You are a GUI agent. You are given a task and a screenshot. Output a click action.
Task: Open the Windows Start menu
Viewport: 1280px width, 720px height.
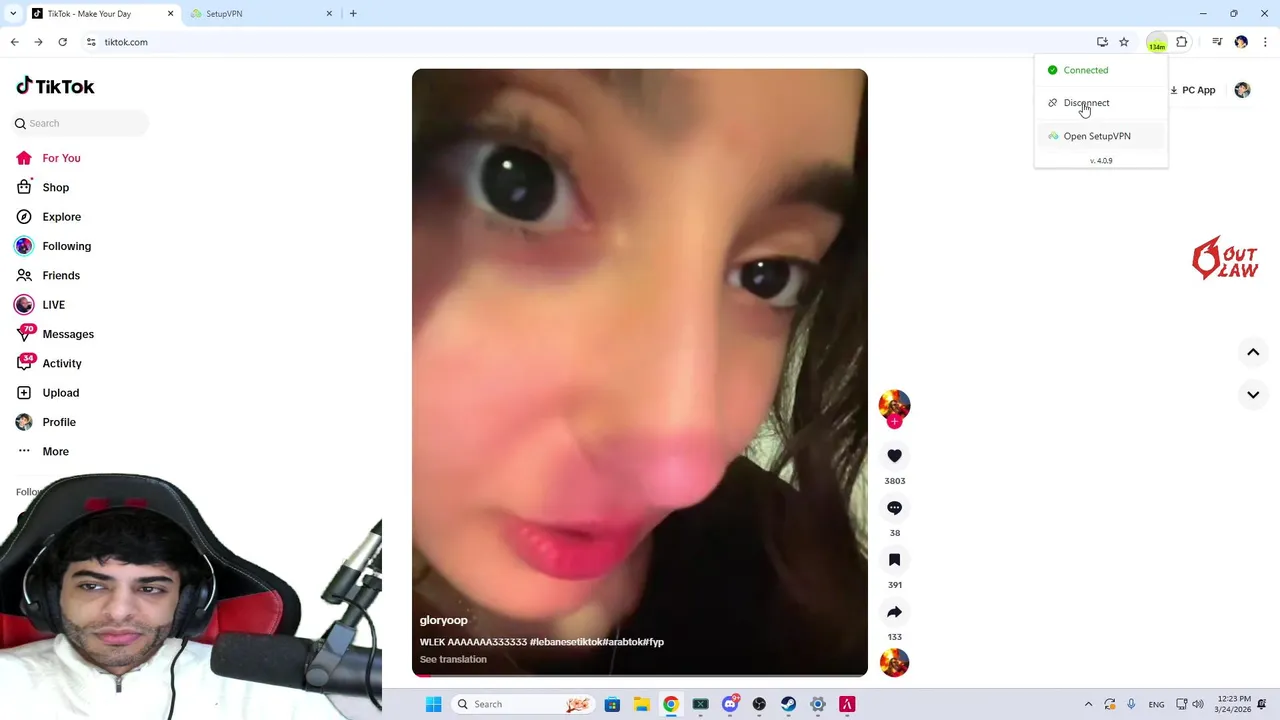pos(433,704)
